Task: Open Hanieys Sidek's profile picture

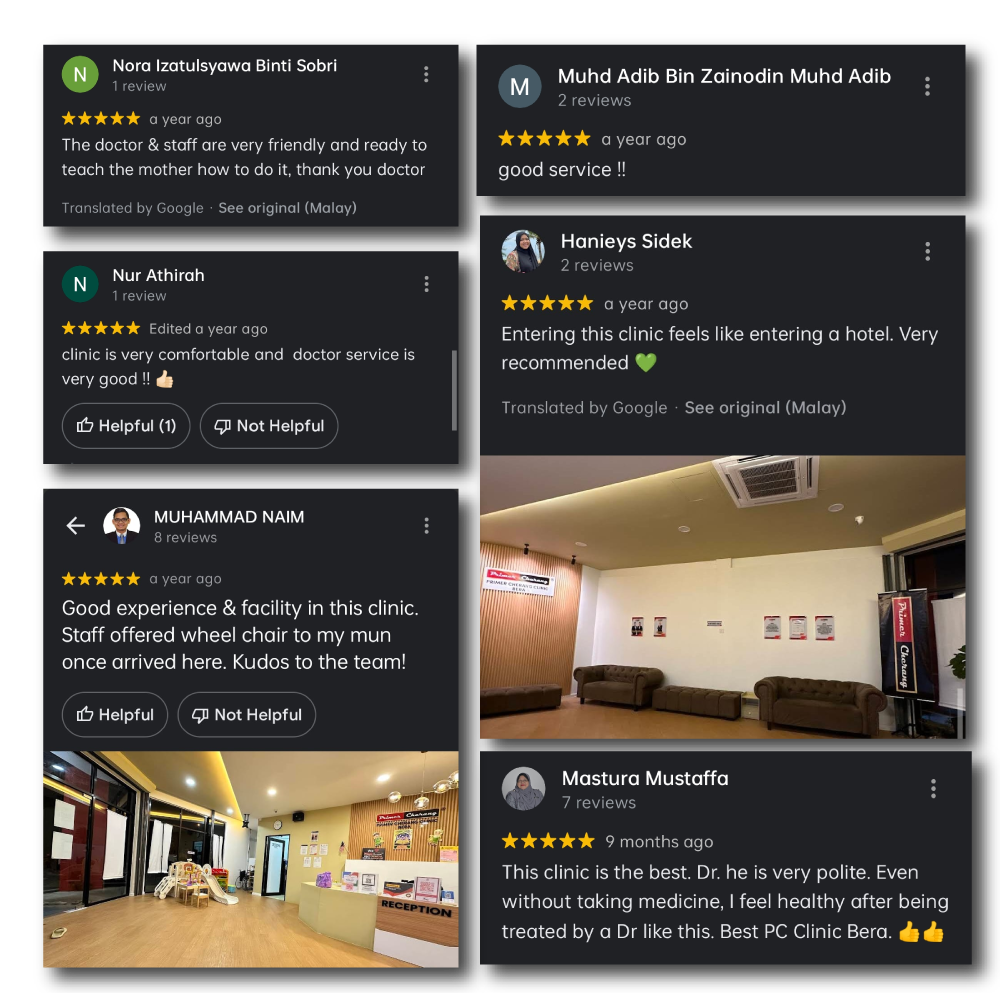Action: tap(523, 251)
